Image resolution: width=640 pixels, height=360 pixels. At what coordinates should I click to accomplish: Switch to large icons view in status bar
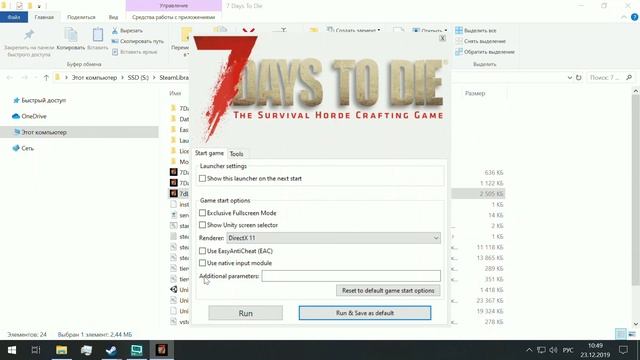coord(632,334)
